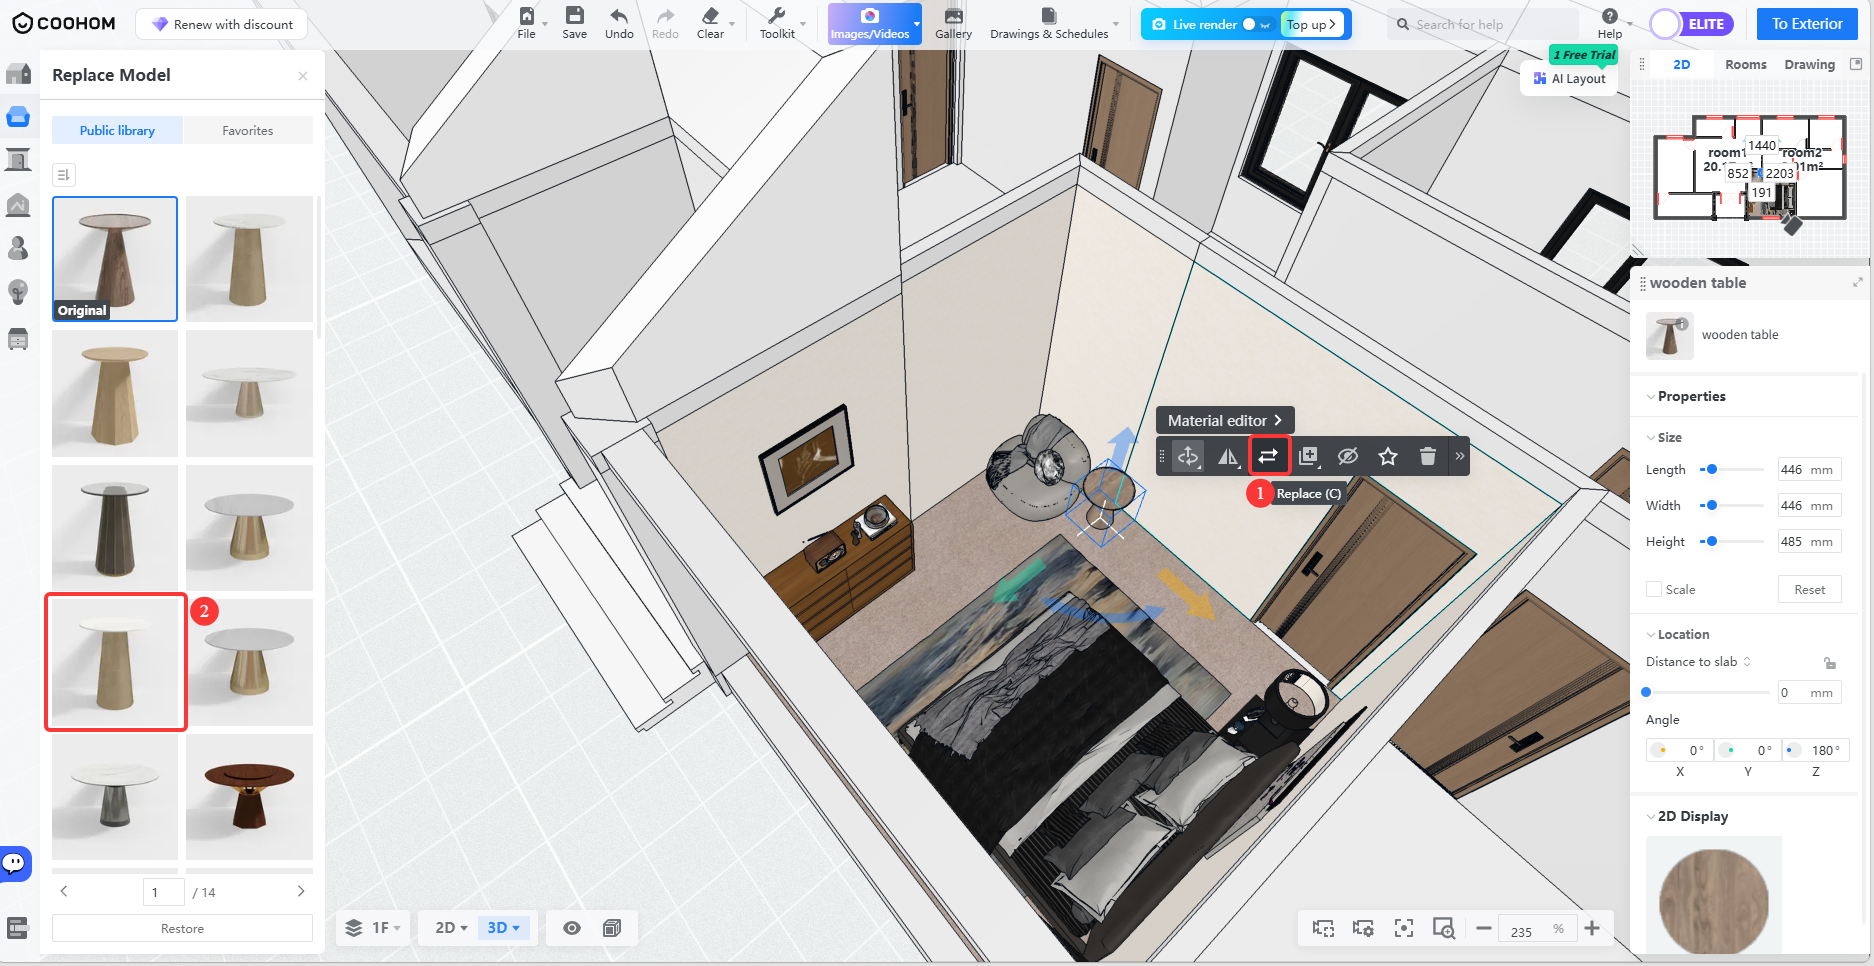This screenshot has width=1874, height=966.
Task: Expand more options in the floating toolbar
Action: click(1460, 456)
